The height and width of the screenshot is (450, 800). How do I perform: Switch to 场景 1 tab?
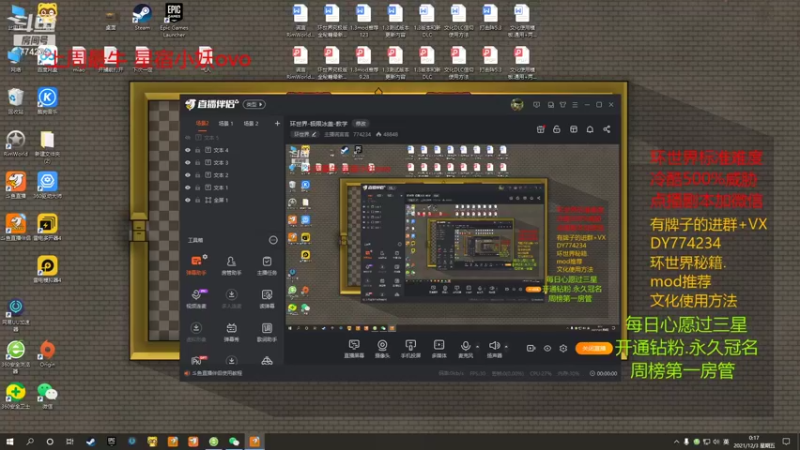point(226,123)
